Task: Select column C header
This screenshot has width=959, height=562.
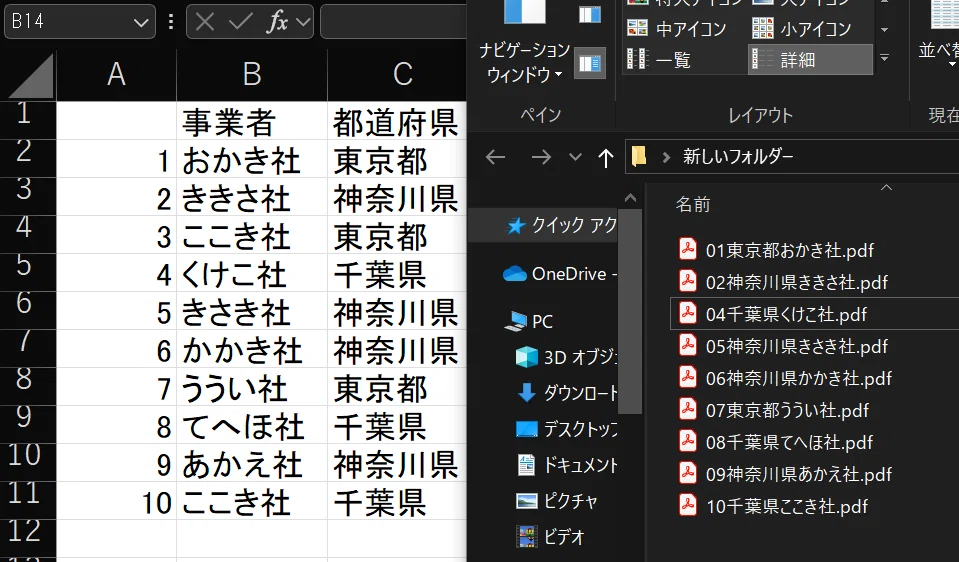Action: tap(397, 75)
